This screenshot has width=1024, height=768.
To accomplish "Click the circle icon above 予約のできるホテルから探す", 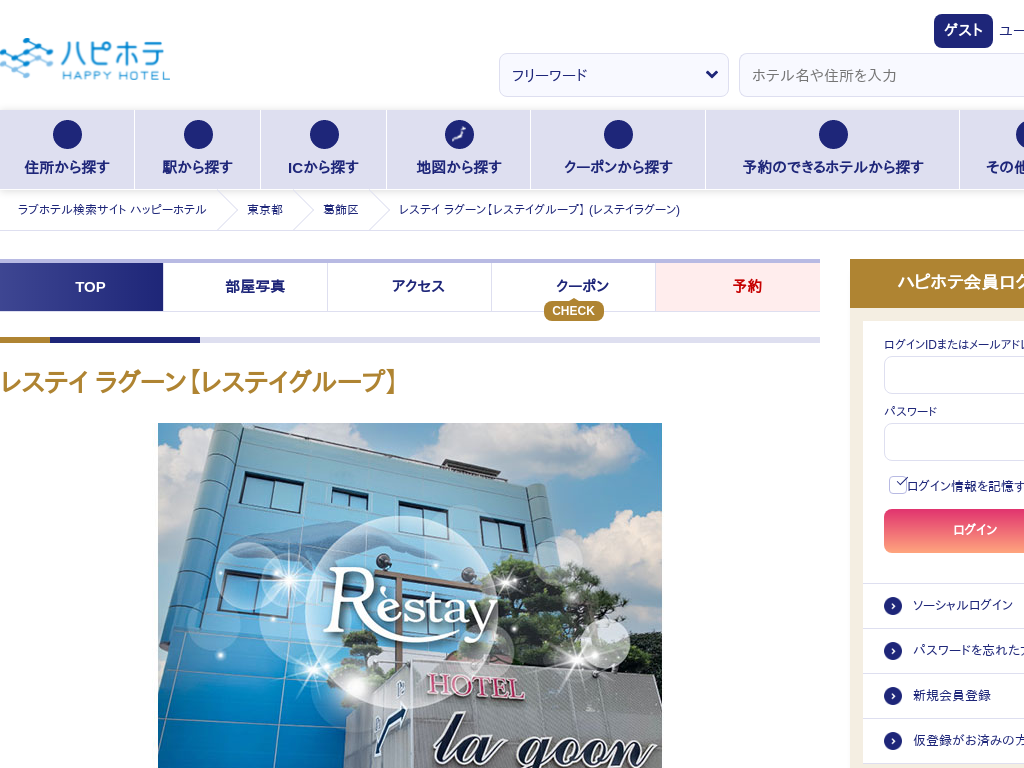I will tap(833, 135).
